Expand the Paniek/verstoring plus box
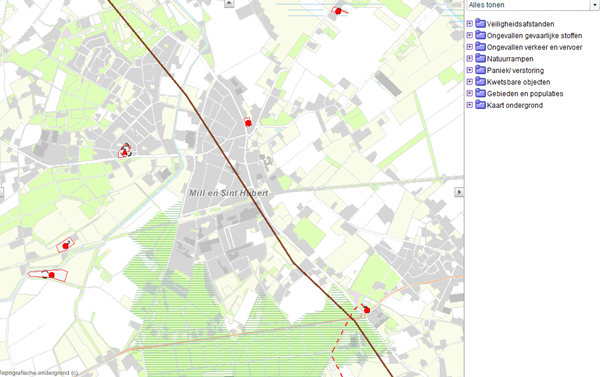Viewport: 600px width, 377px height. click(470, 70)
